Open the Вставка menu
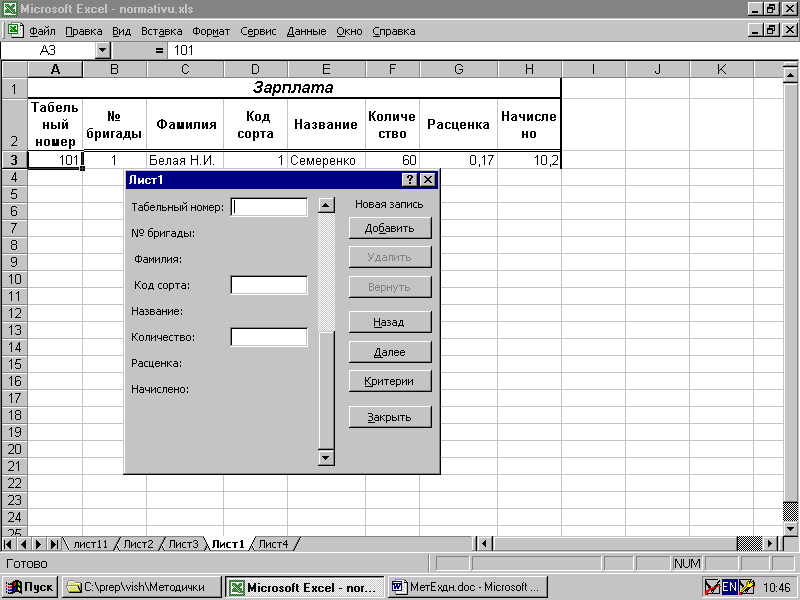 point(162,31)
